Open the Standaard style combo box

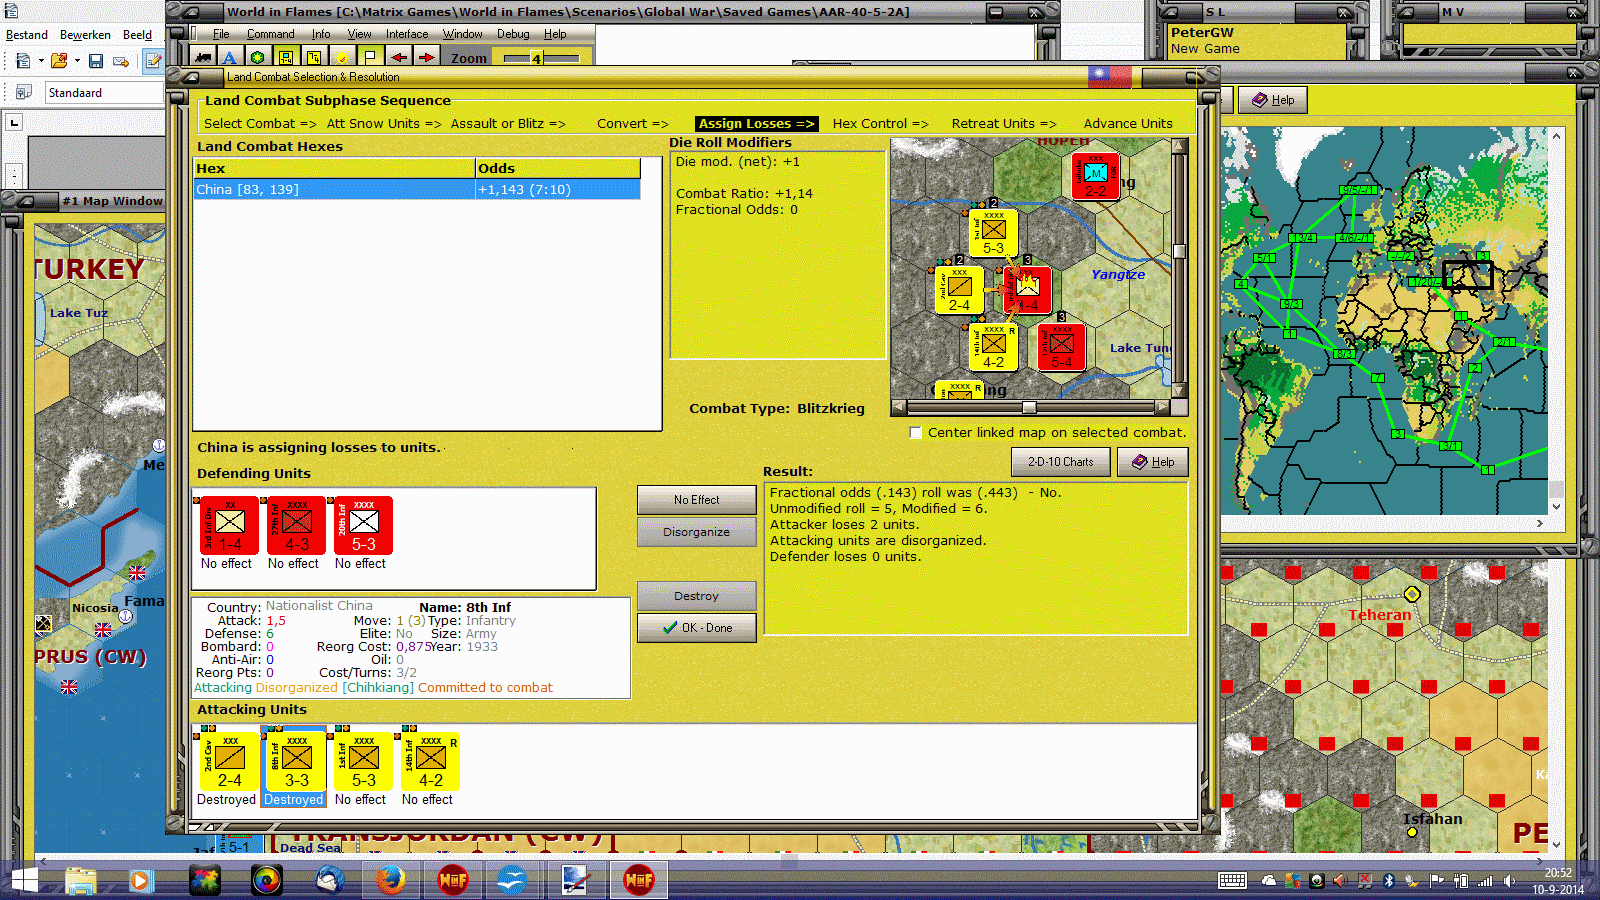point(104,93)
